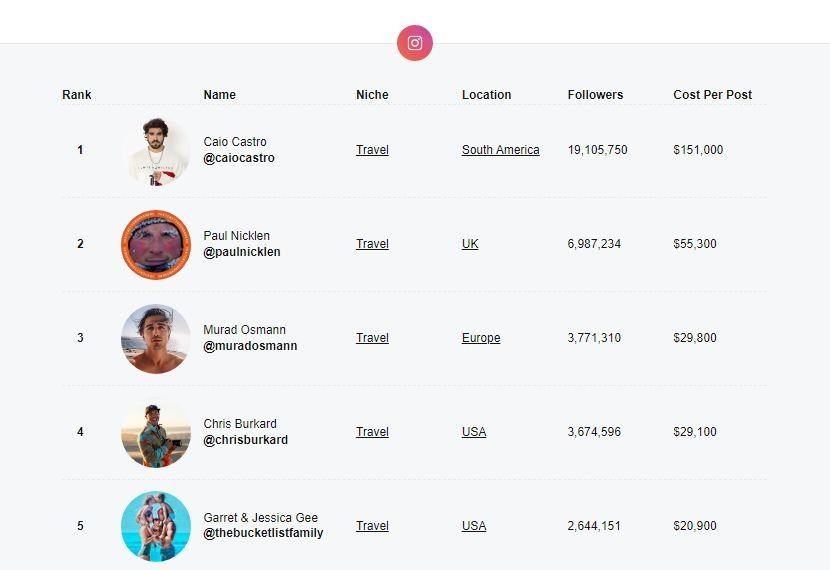
Task: Open Caio Castro's profile picture
Action: (x=156, y=151)
